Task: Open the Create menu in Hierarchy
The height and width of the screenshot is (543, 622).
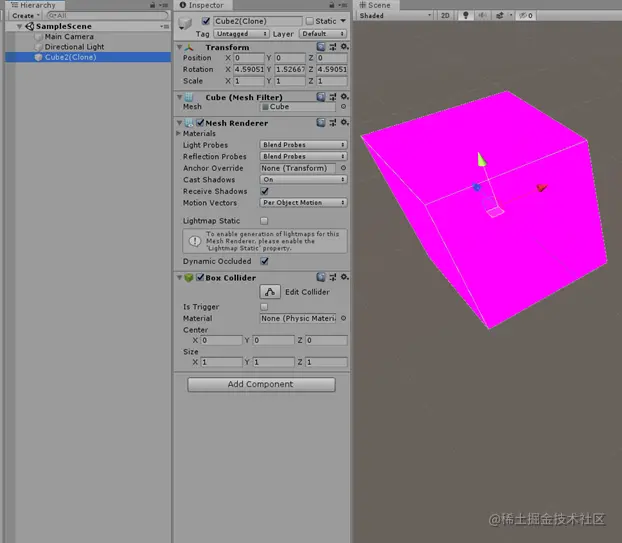Action: (x=25, y=15)
